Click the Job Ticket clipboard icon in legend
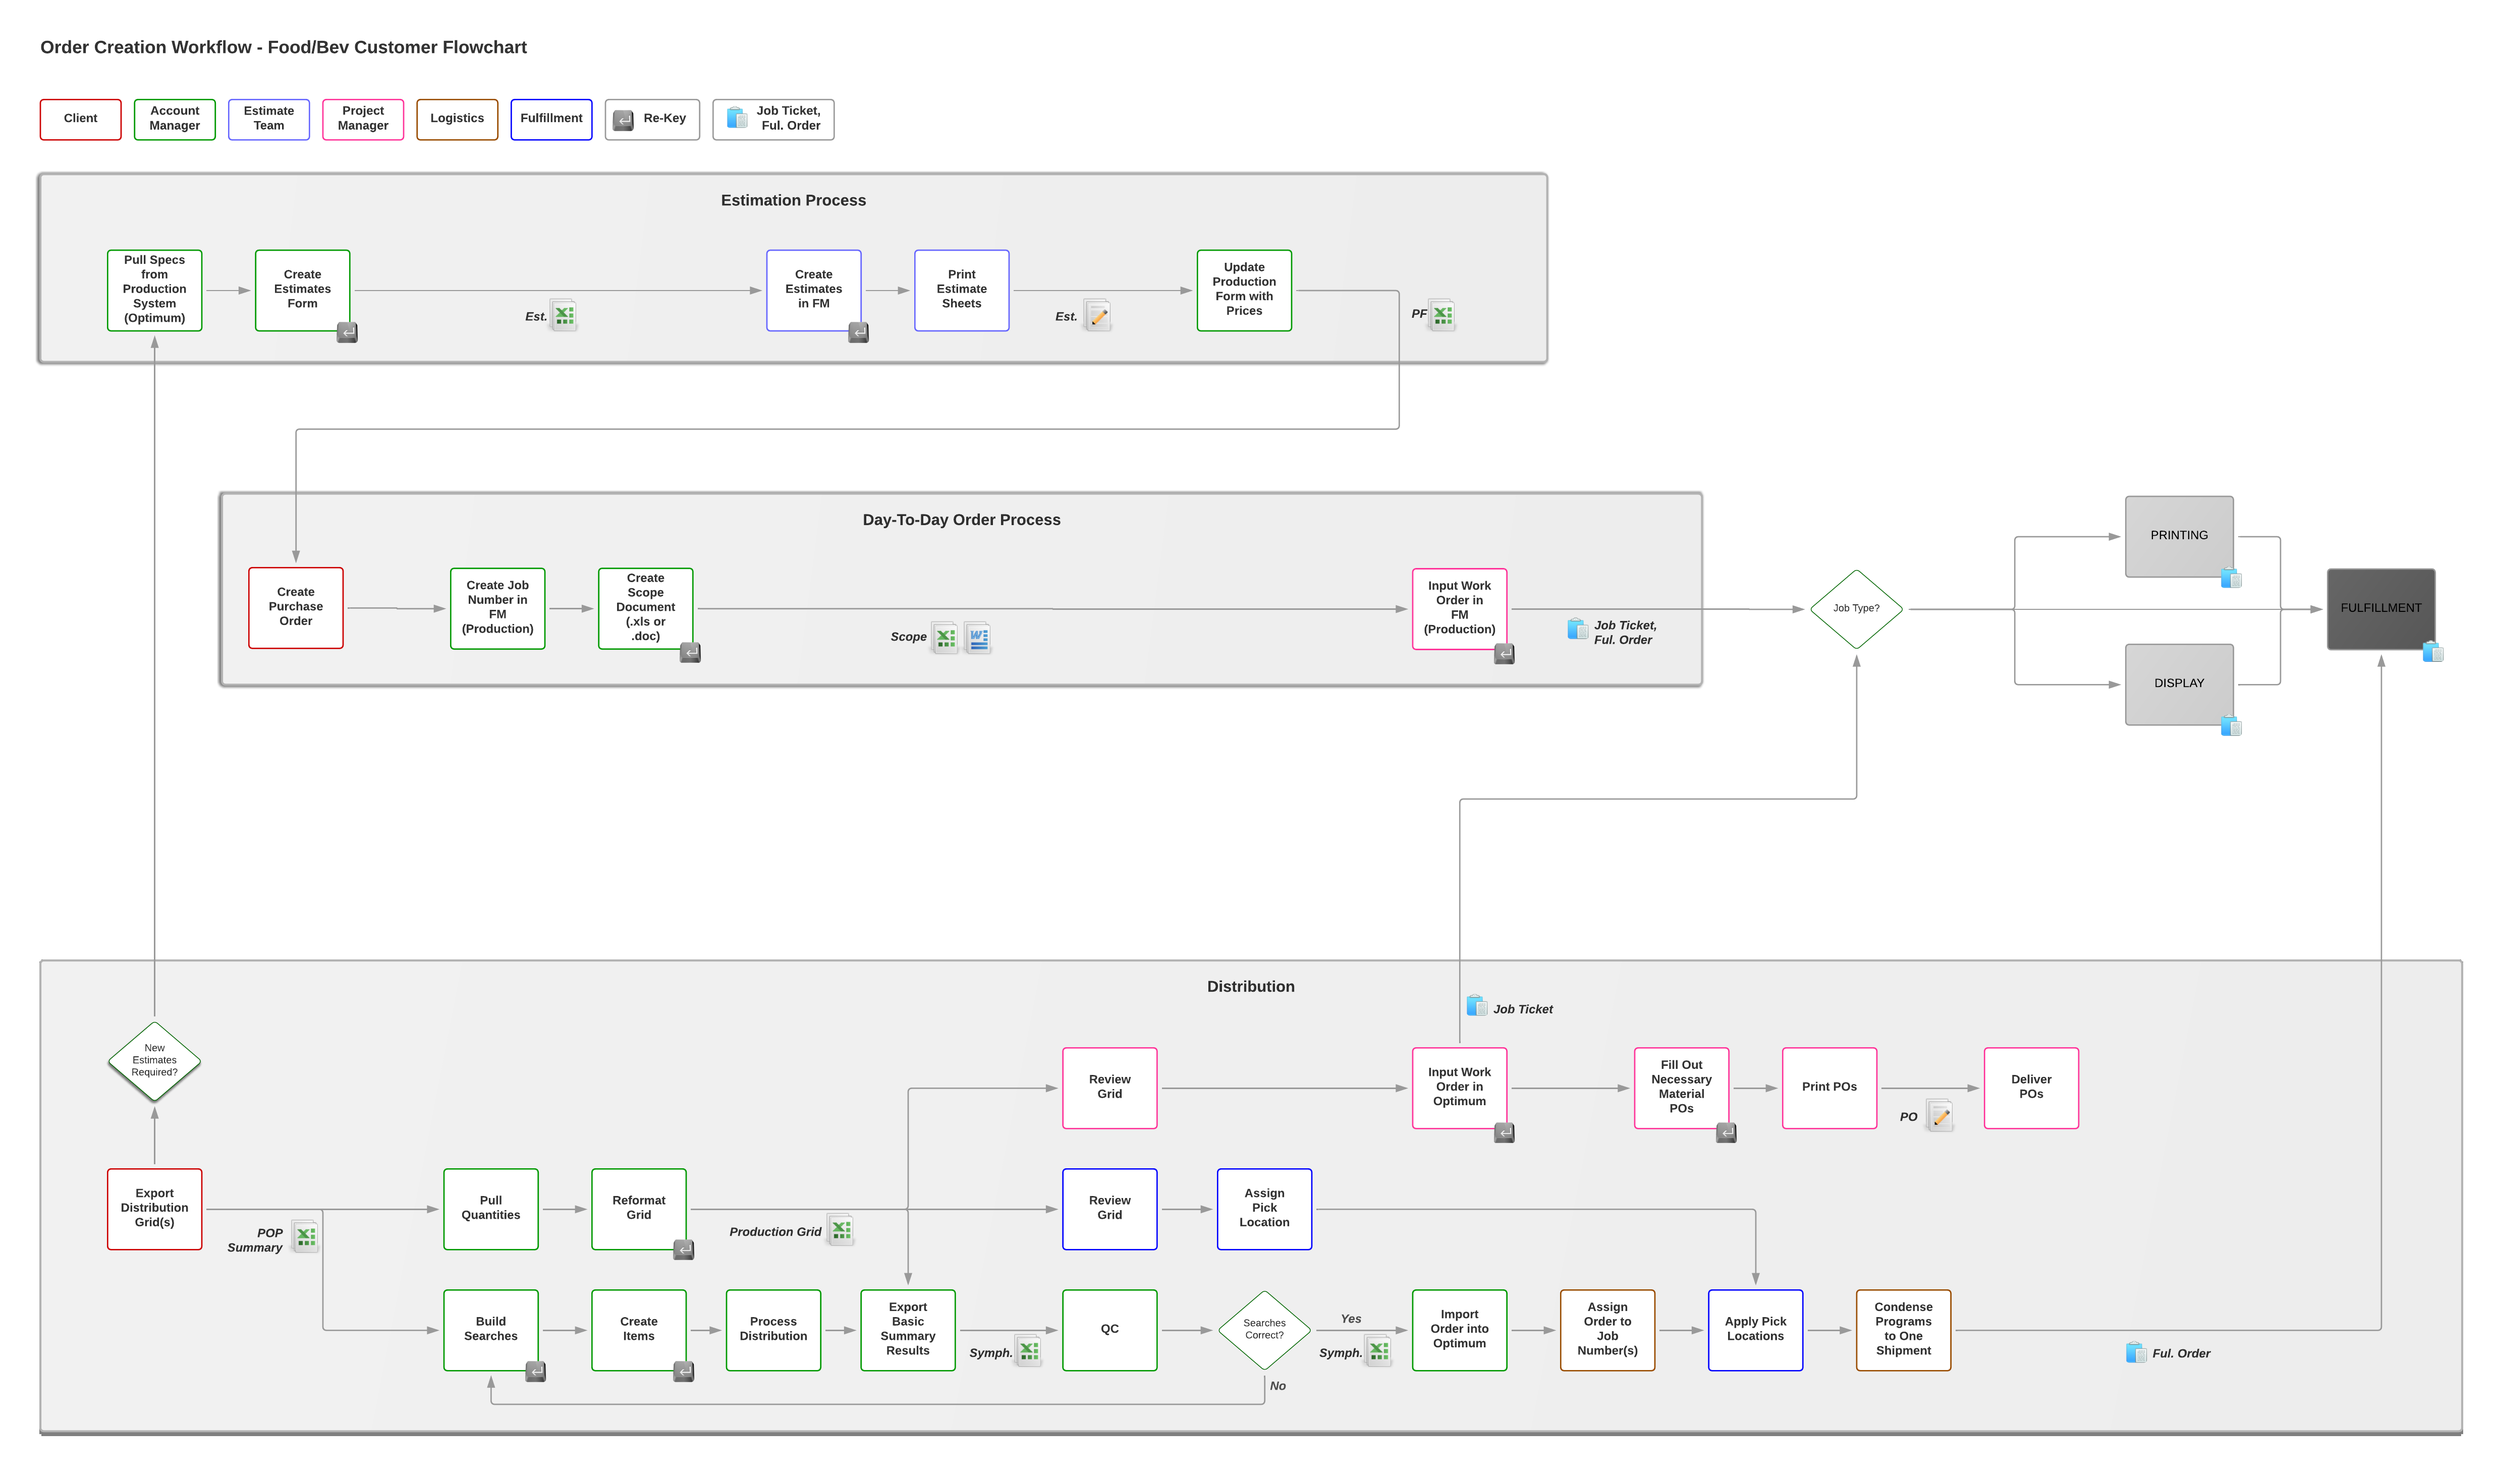Screen dimensions: 2500x1480 736,118
